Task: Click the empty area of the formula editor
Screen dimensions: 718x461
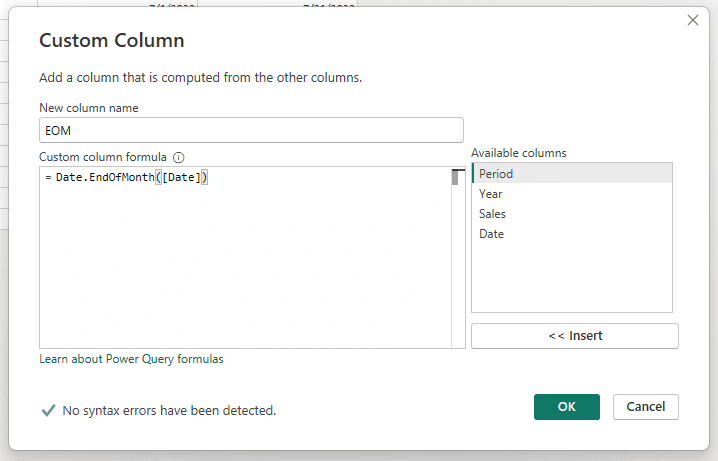Action: point(245,270)
